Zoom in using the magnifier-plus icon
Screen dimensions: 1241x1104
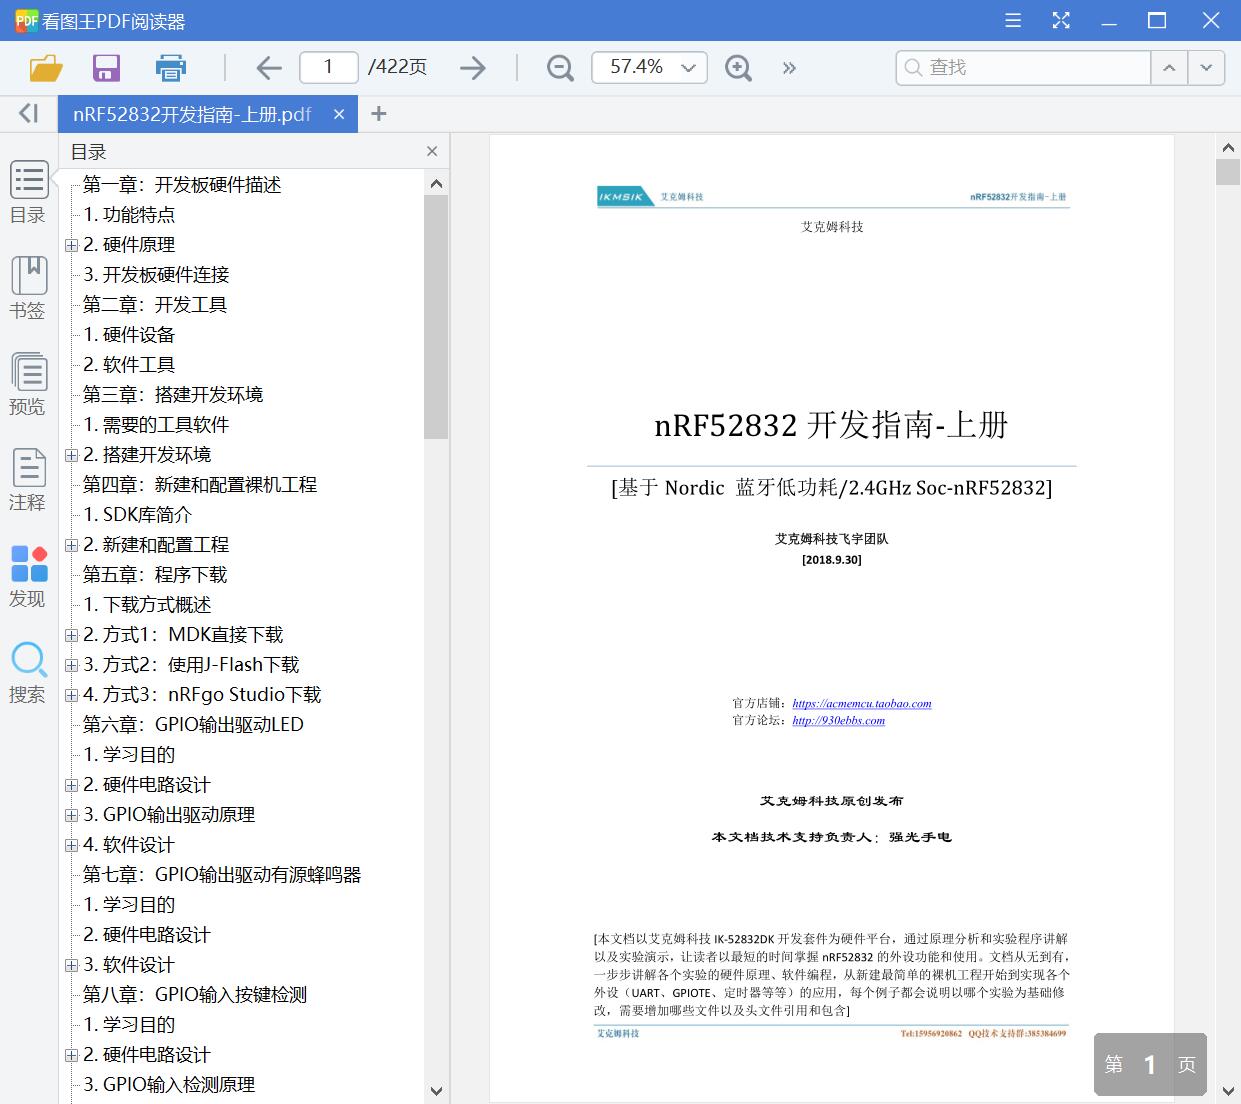[x=738, y=68]
